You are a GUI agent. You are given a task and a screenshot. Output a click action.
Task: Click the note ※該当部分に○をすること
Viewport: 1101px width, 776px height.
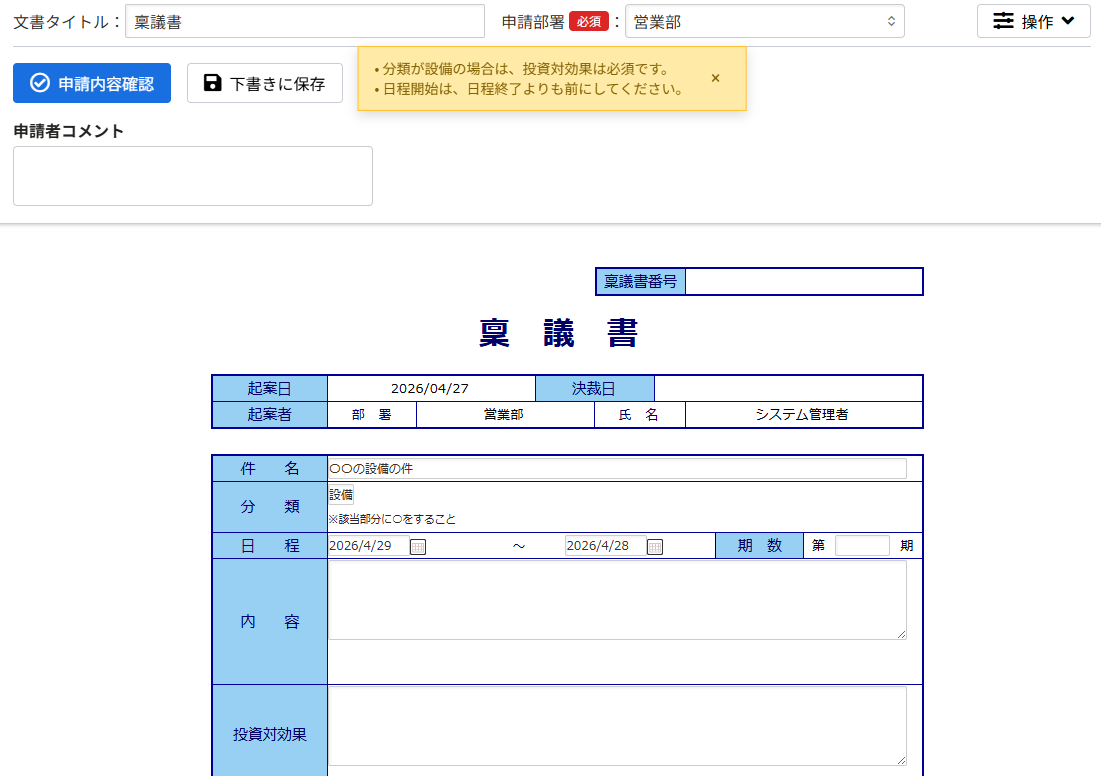(392, 519)
